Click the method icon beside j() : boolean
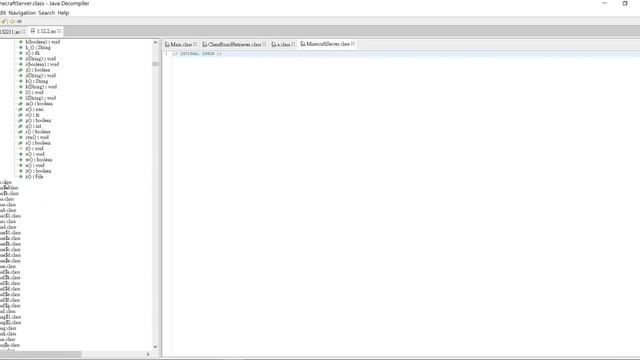 [x=20, y=70]
